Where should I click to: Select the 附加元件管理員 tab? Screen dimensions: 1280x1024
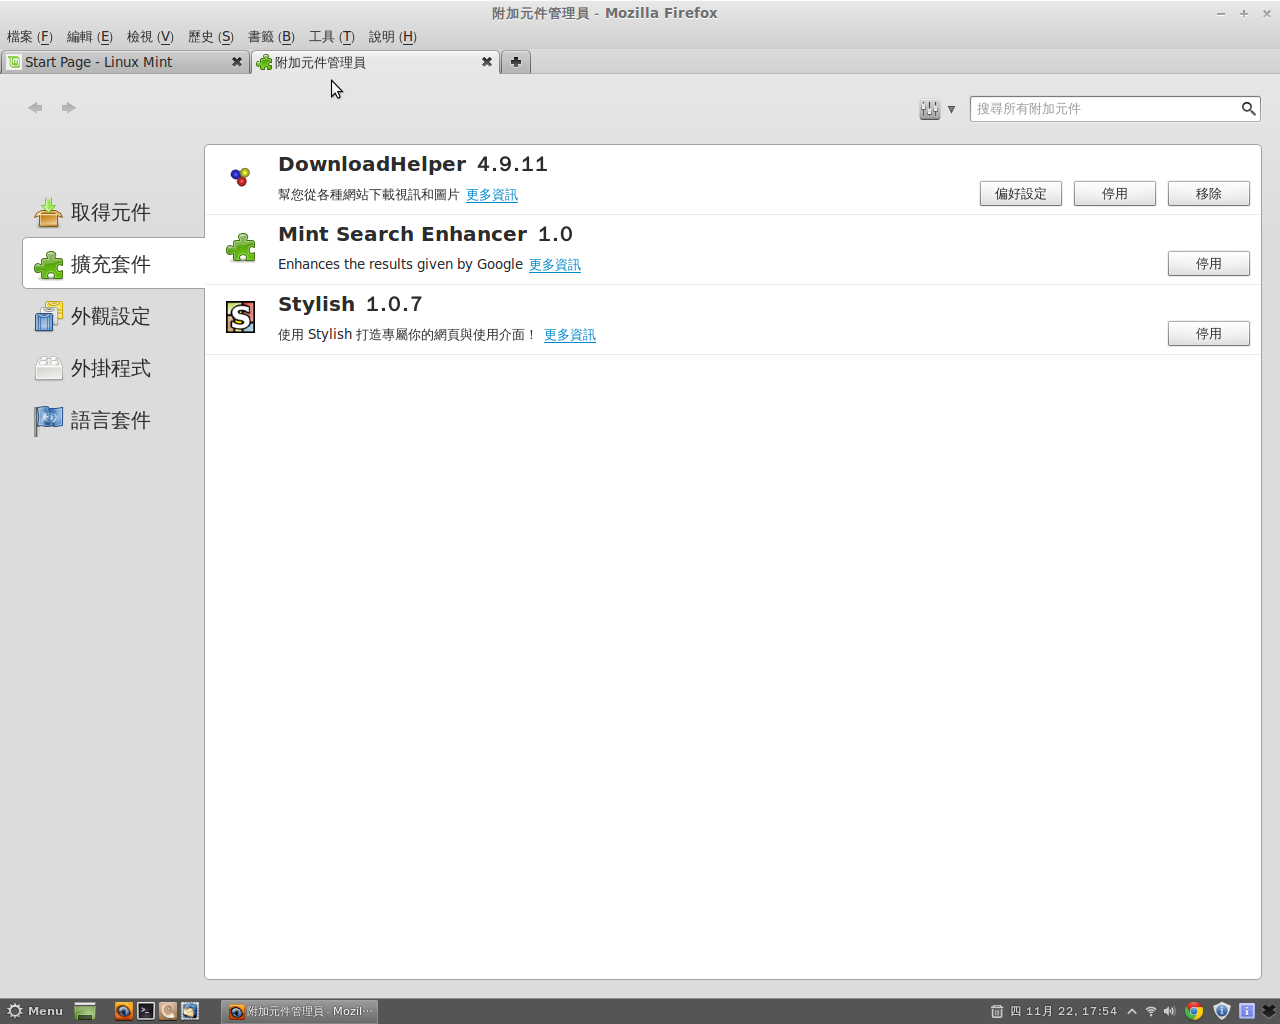point(375,62)
